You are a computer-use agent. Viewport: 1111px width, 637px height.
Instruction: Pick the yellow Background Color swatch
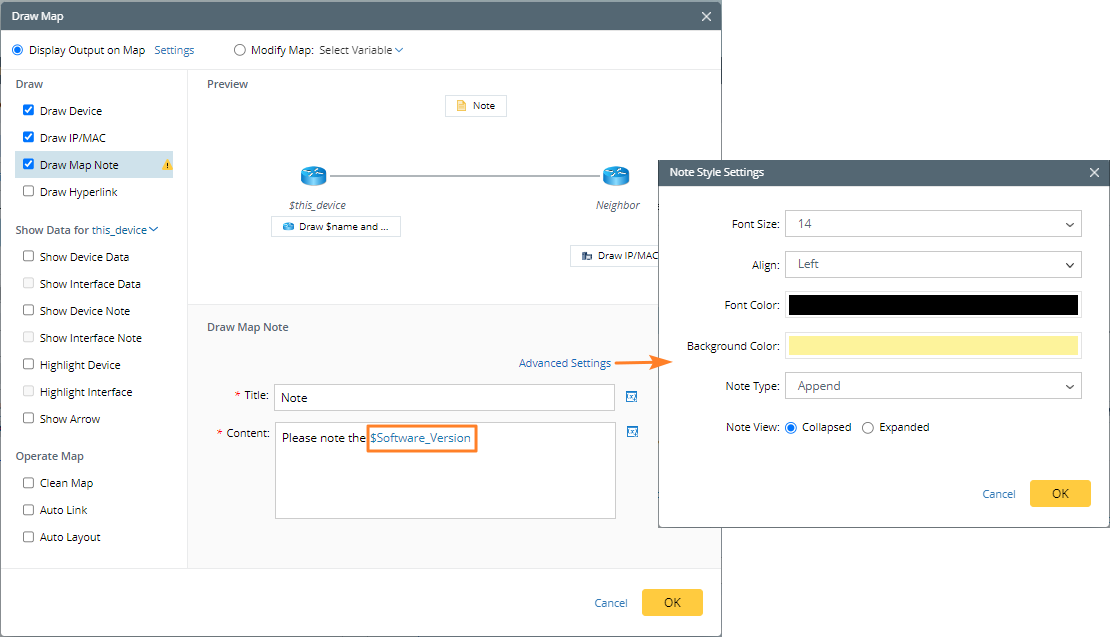click(933, 346)
